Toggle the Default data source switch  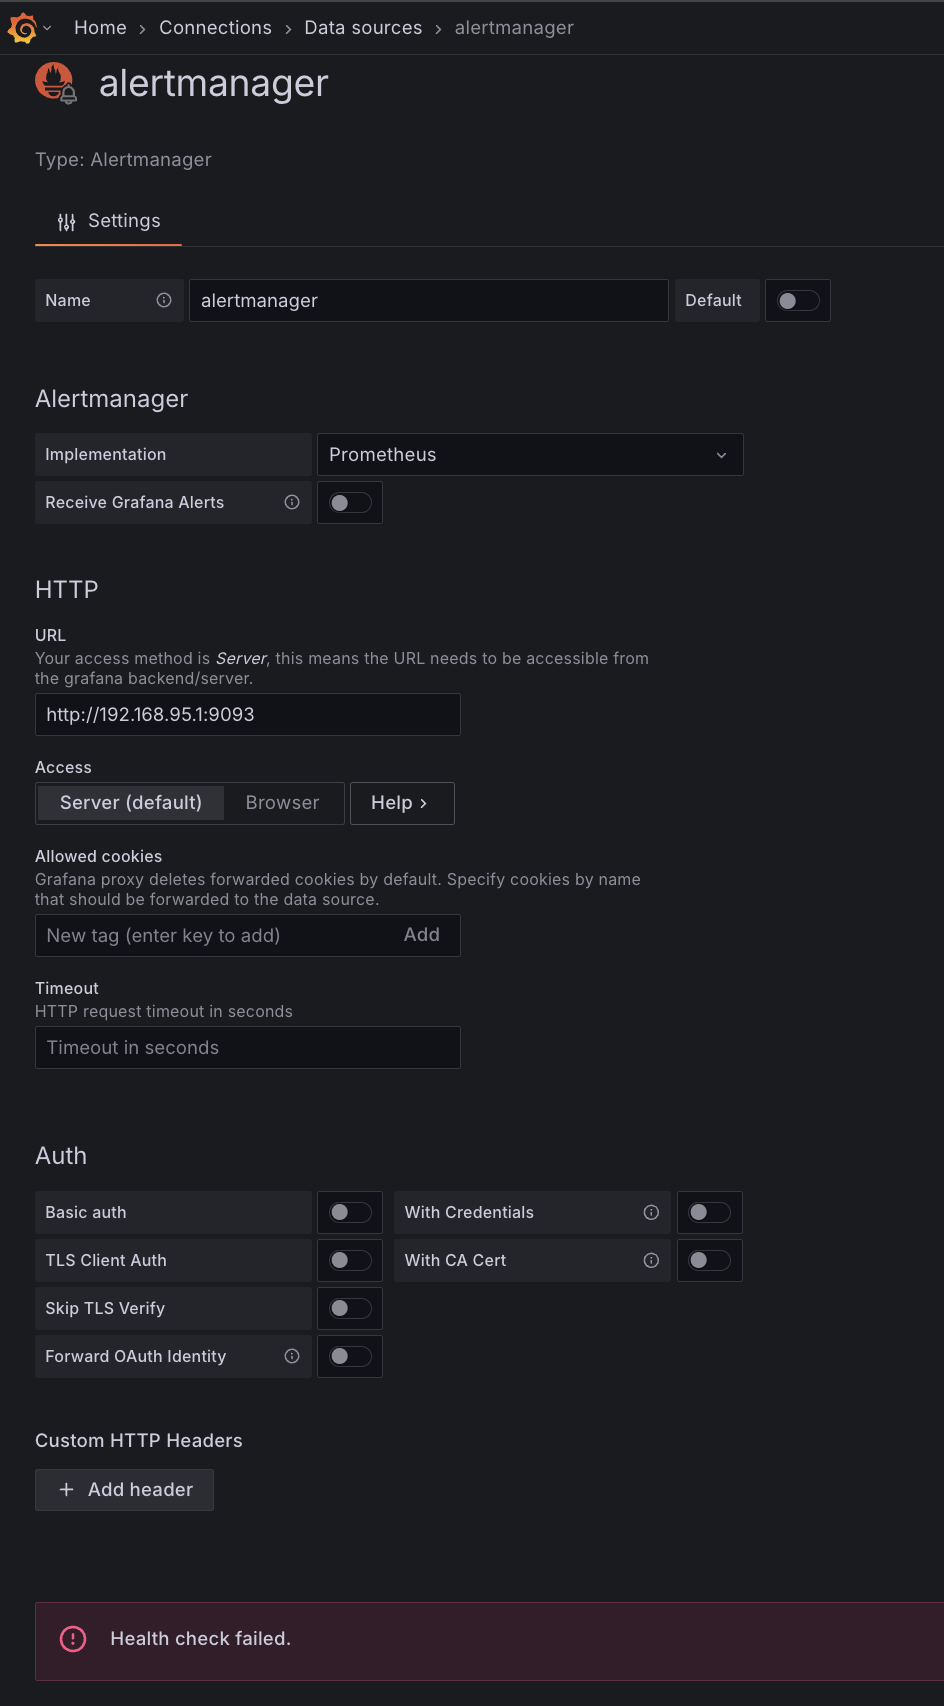point(798,300)
